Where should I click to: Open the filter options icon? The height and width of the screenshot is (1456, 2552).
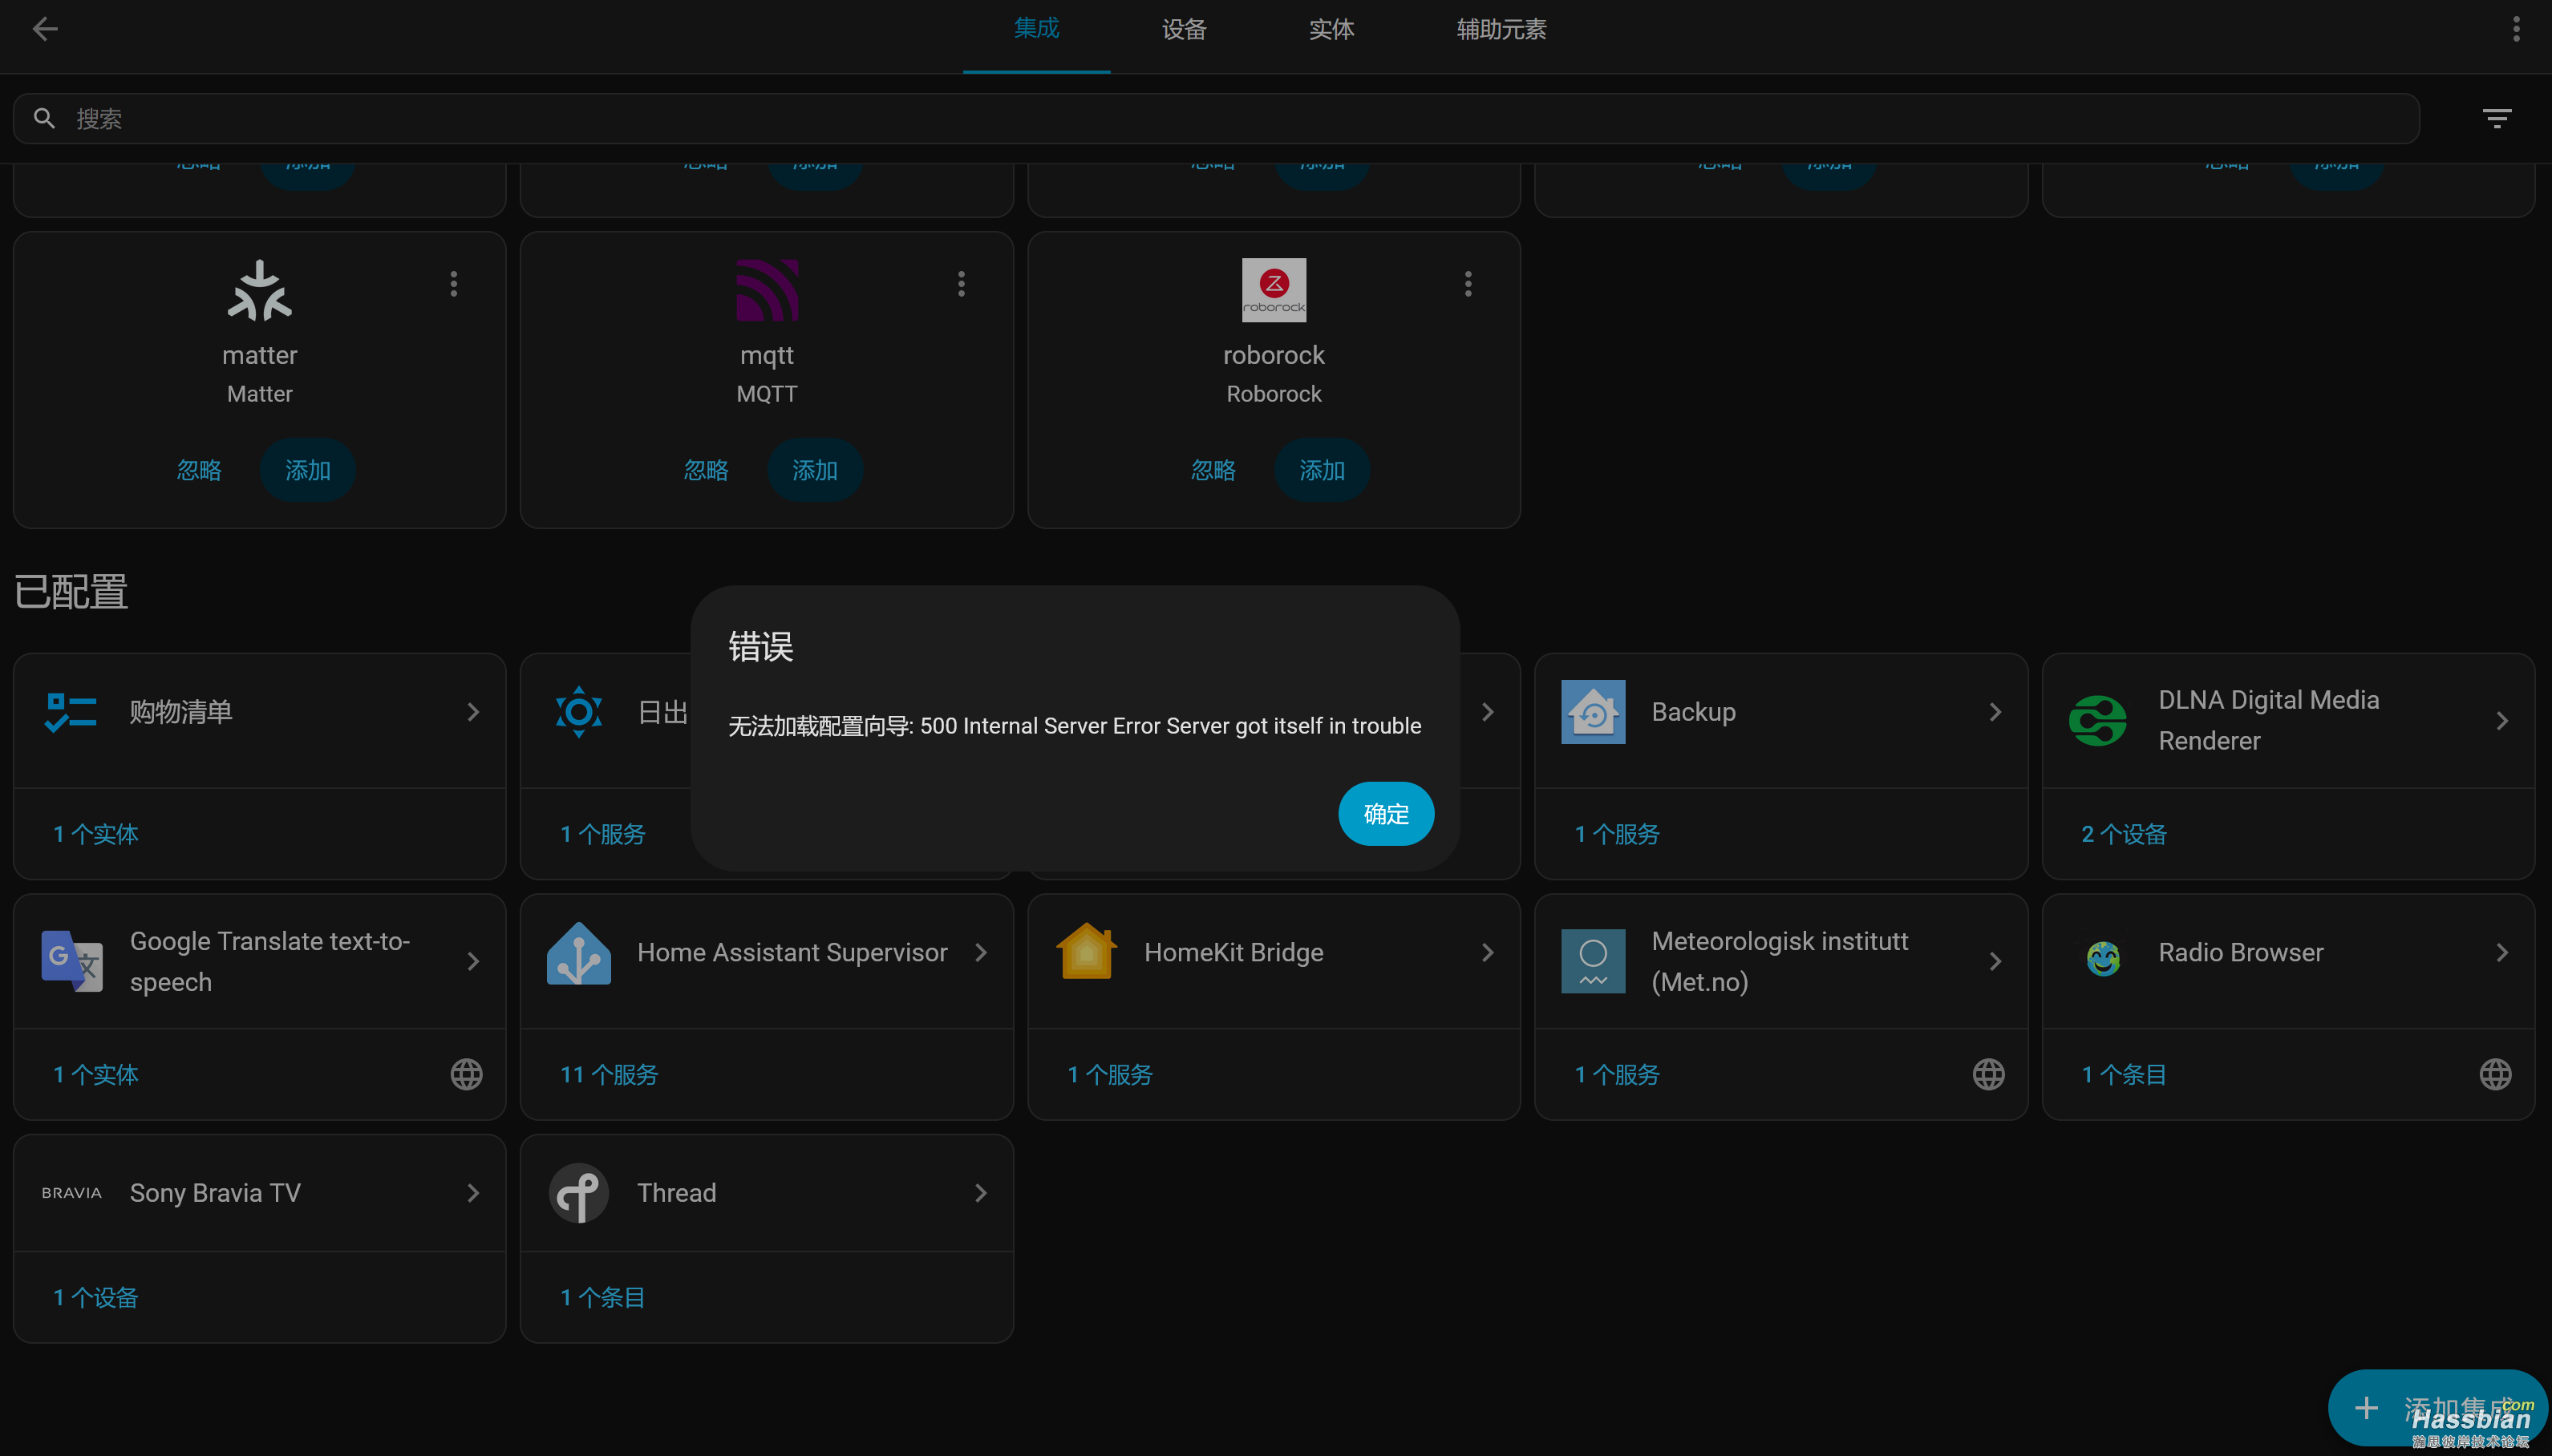point(2496,119)
